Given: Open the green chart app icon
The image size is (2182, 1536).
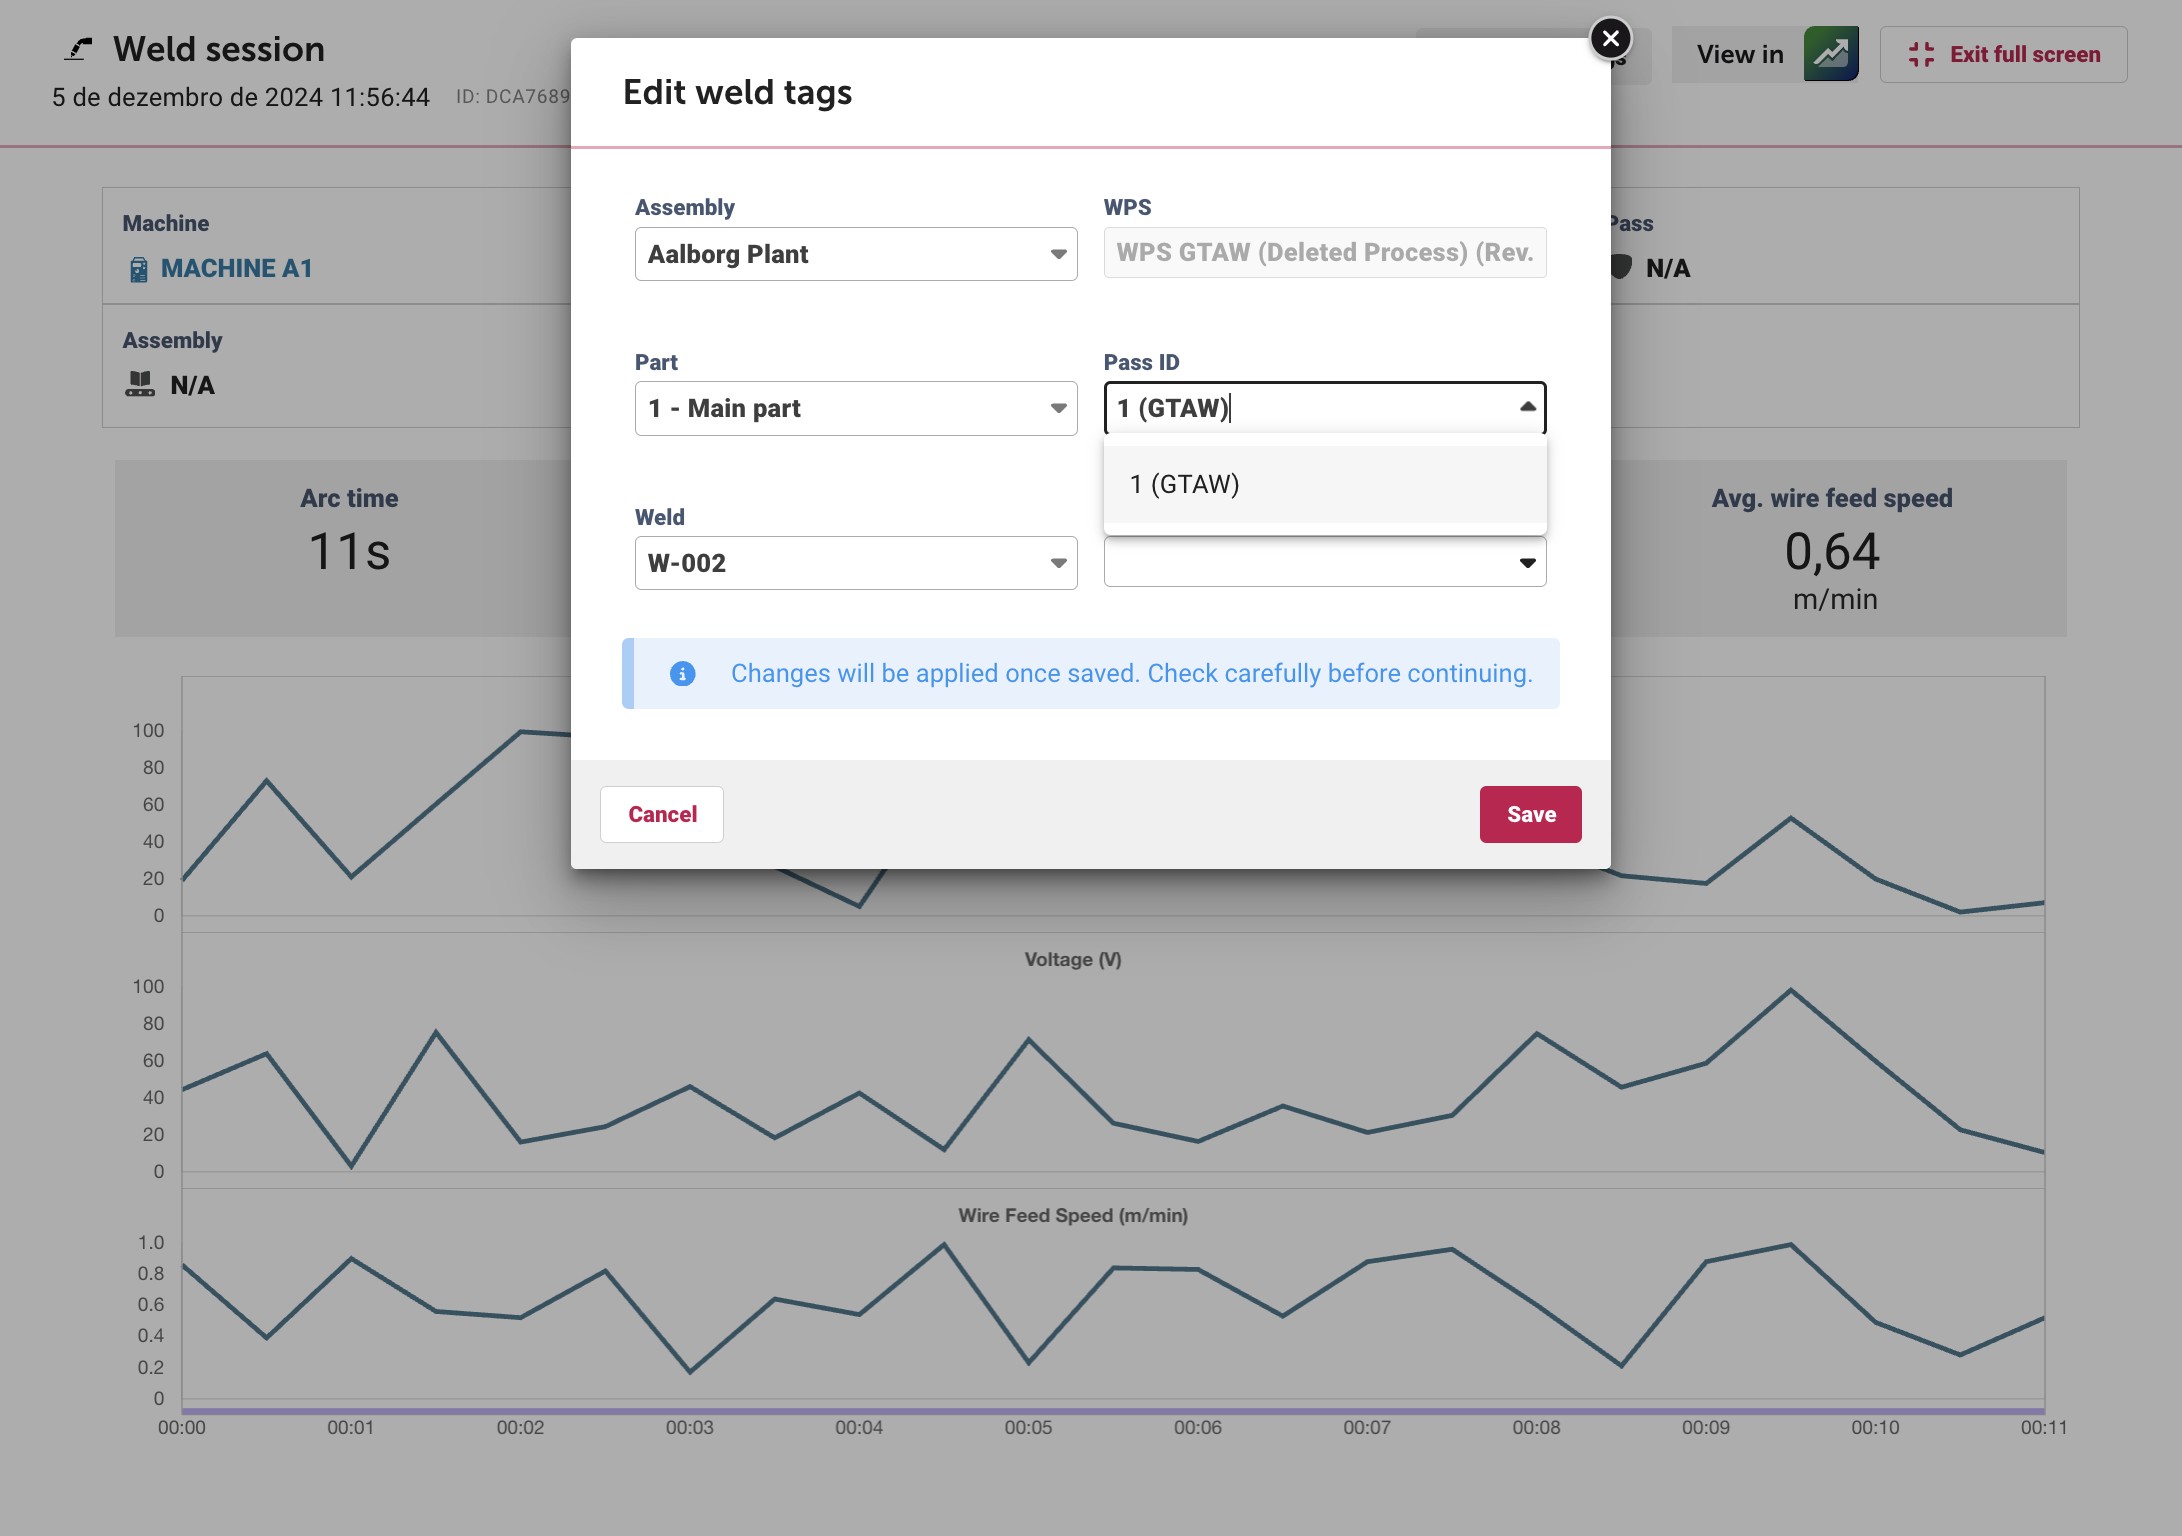Looking at the screenshot, I should coord(1831,54).
